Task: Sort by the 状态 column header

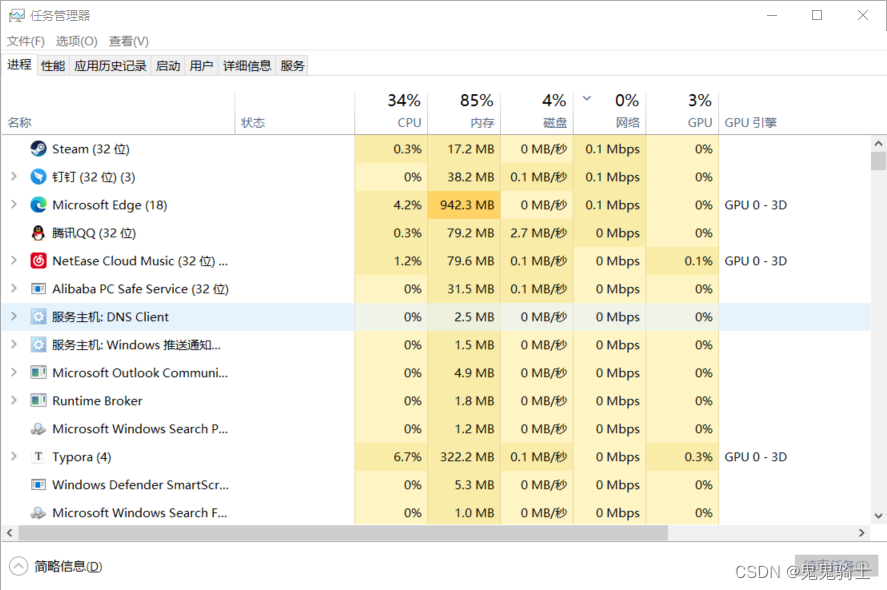Action: tap(295, 113)
